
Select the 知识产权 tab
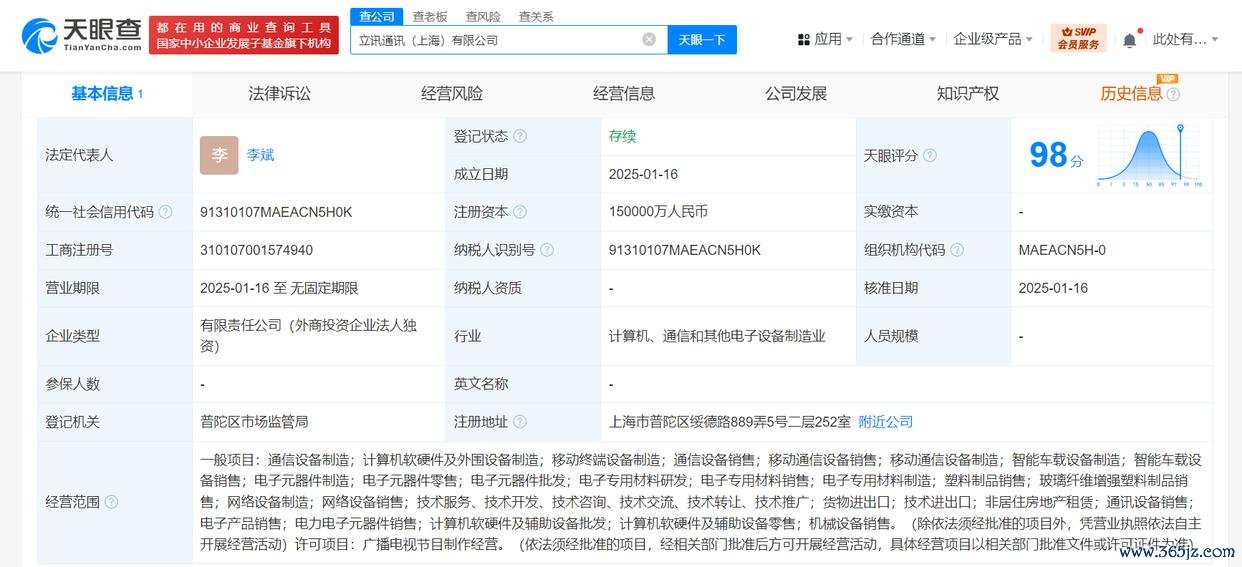click(968, 93)
